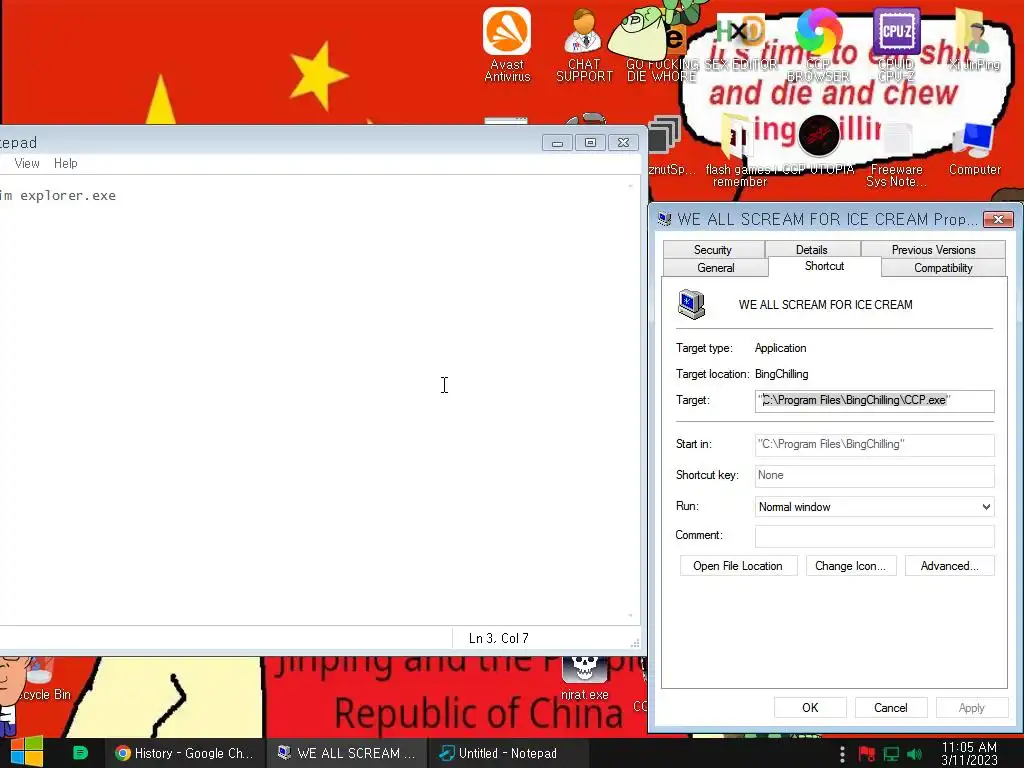The image size is (1024, 768).
Task: Switch to WE ALL SCREAM taskbar item
Action: [347, 753]
